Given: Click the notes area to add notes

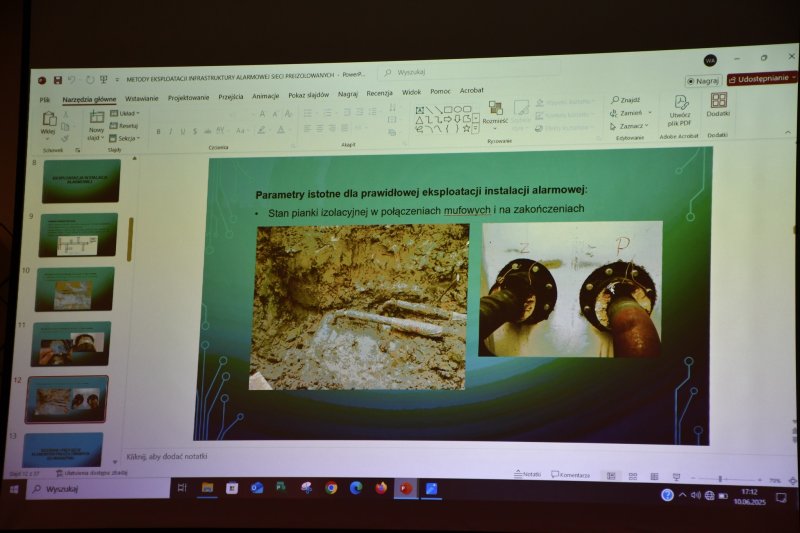Looking at the screenshot, I should pyautogui.click(x=167, y=456).
